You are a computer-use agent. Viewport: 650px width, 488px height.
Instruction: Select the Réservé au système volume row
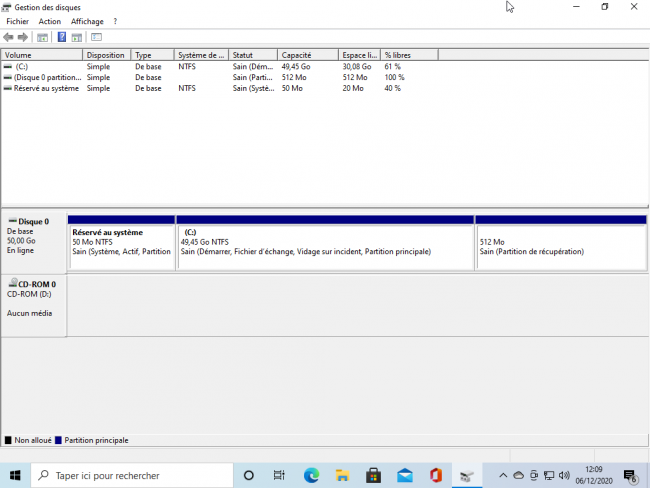[x=42, y=88]
